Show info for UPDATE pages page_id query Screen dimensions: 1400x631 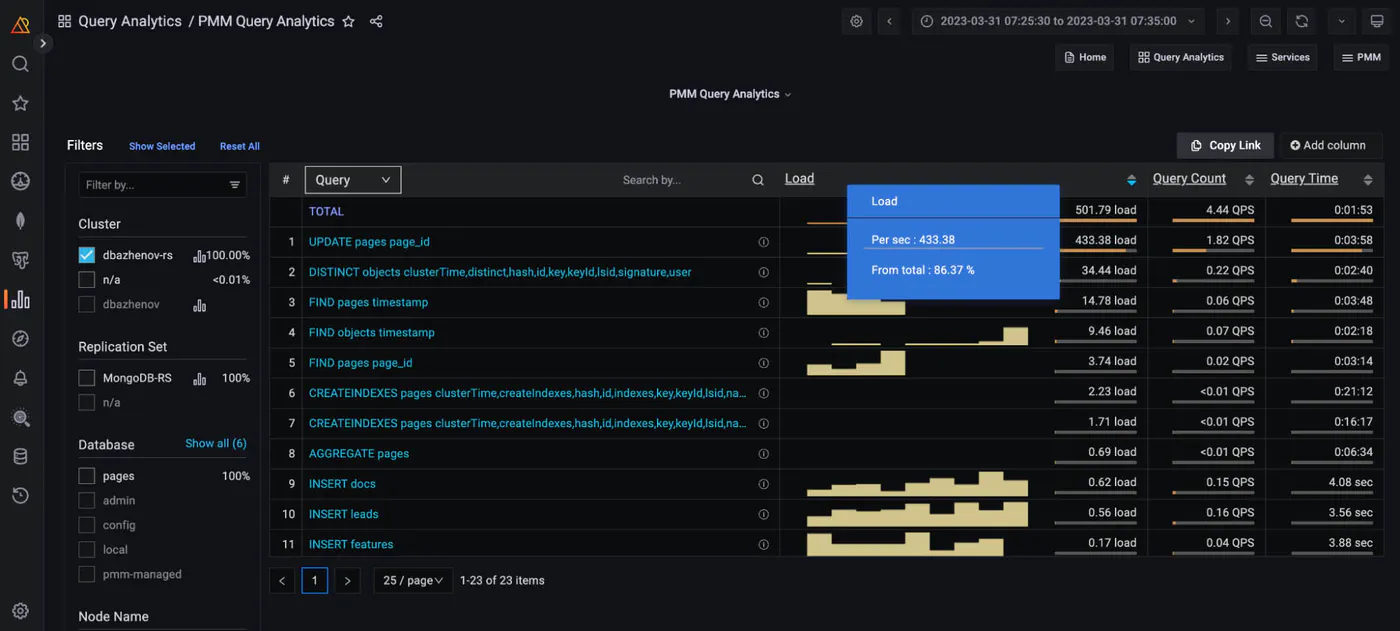click(x=763, y=242)
